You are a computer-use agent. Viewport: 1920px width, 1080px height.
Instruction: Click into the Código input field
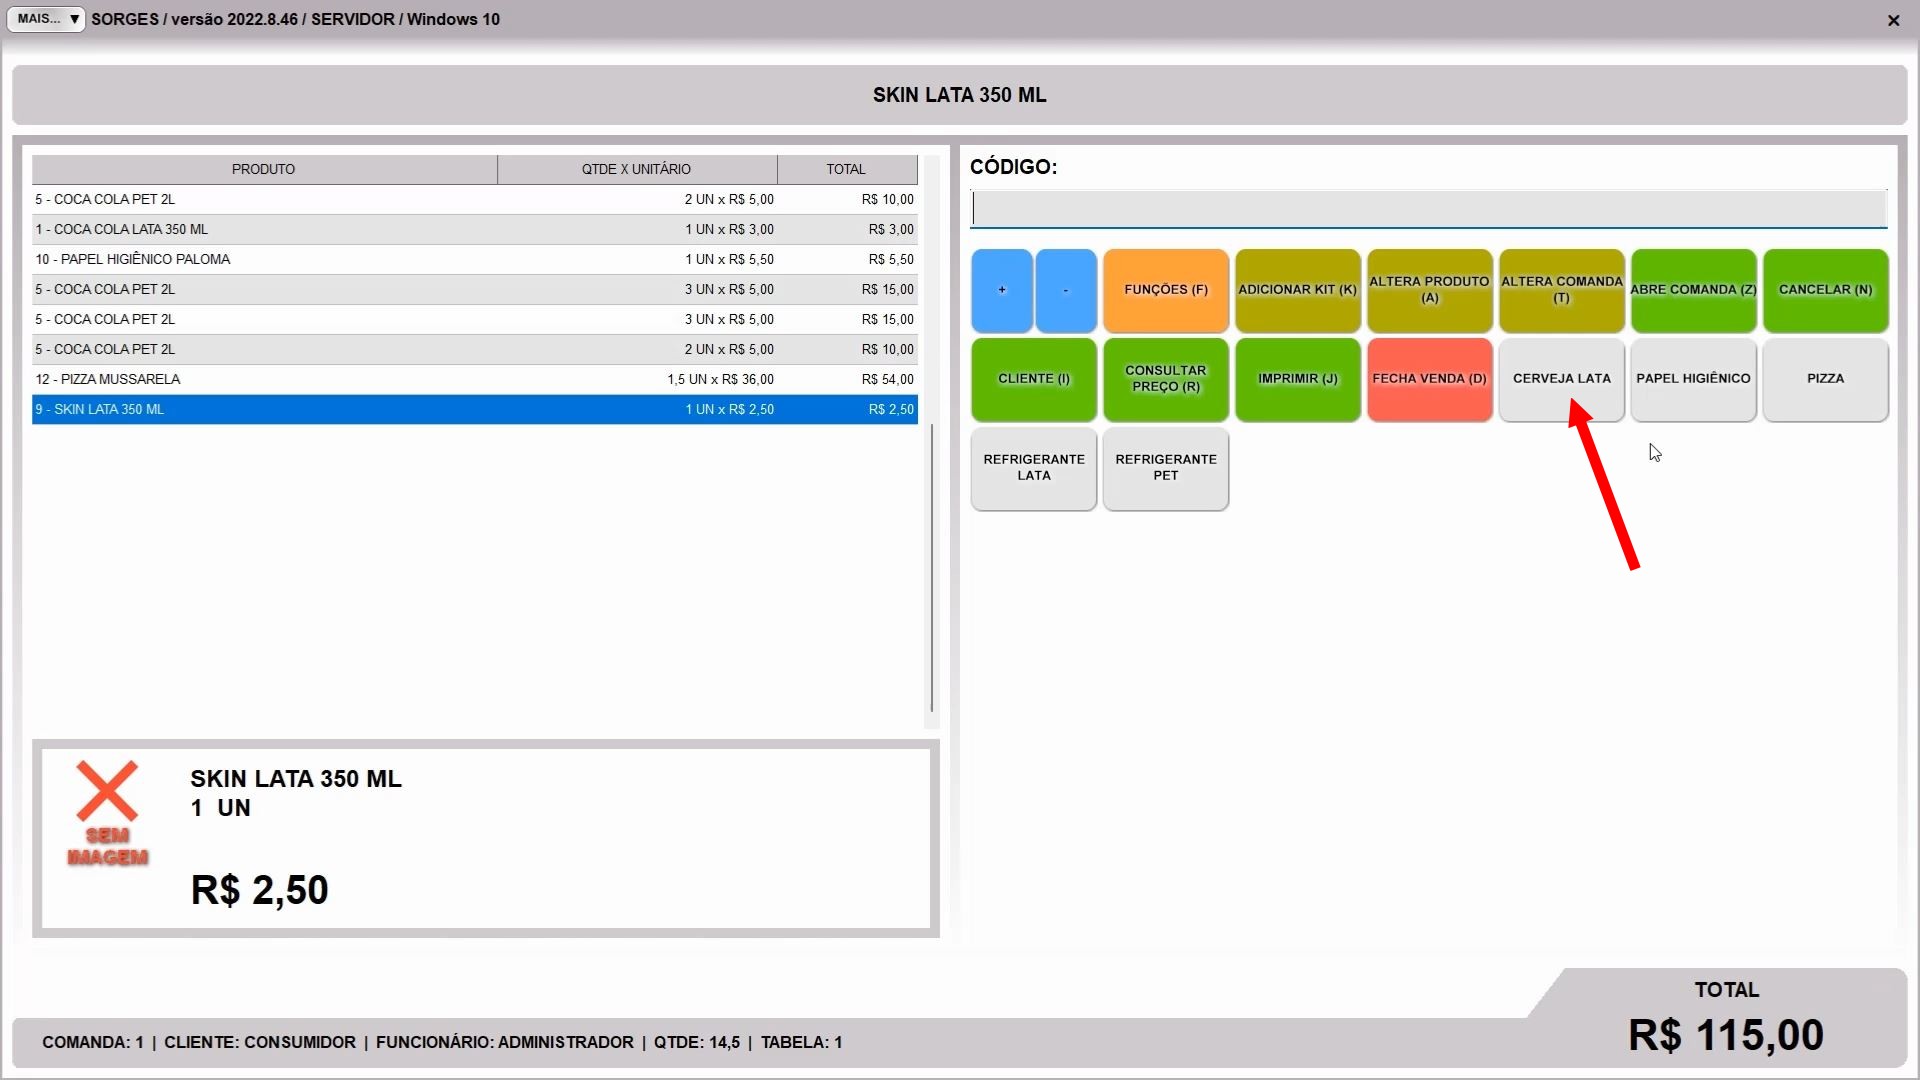click(x=1428, y=209)
